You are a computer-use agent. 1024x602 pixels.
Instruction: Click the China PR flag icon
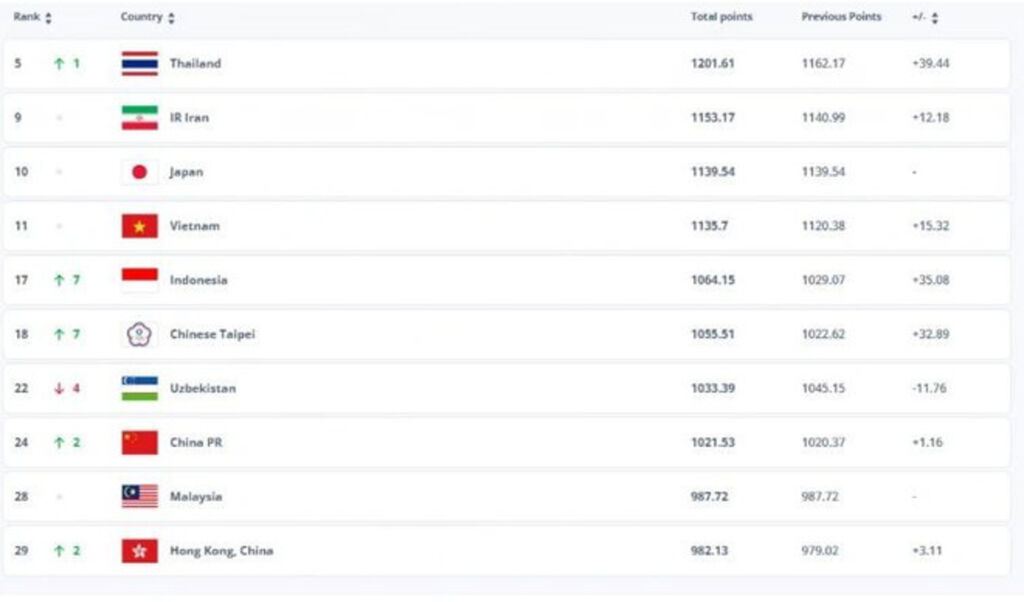pyautogui.click(x=139, y=443)
